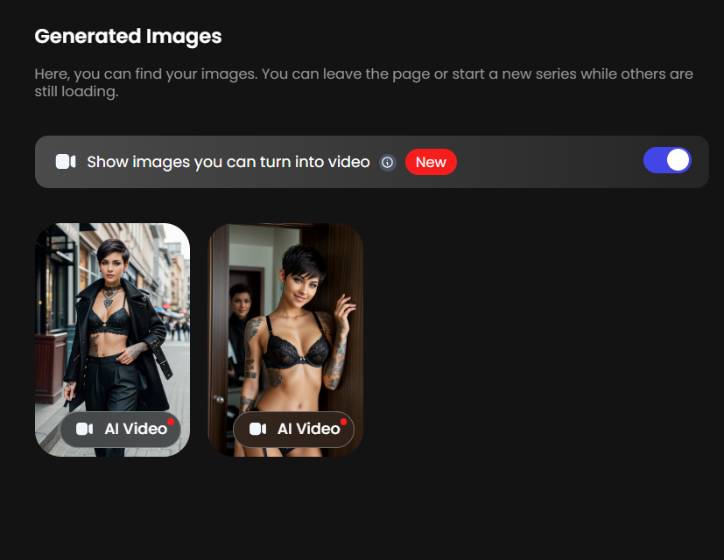Click the 'Here, you can find your images' description

coord(364,83)
